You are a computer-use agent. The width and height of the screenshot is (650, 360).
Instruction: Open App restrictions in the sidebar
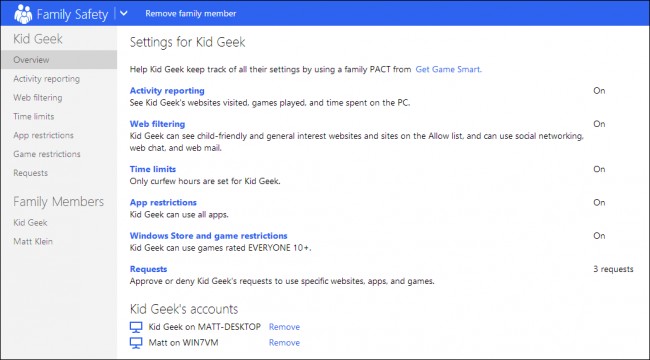click(x=43, y=135)
